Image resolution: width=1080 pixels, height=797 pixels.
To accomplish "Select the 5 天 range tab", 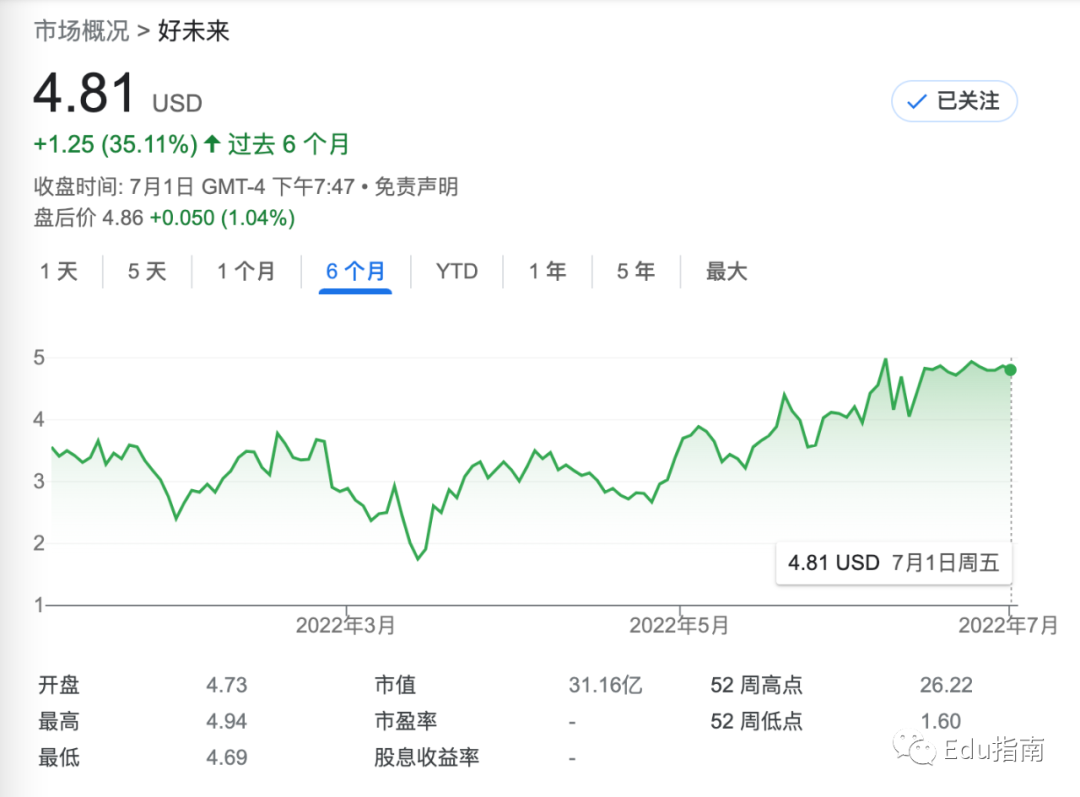I will click(147, 271).
